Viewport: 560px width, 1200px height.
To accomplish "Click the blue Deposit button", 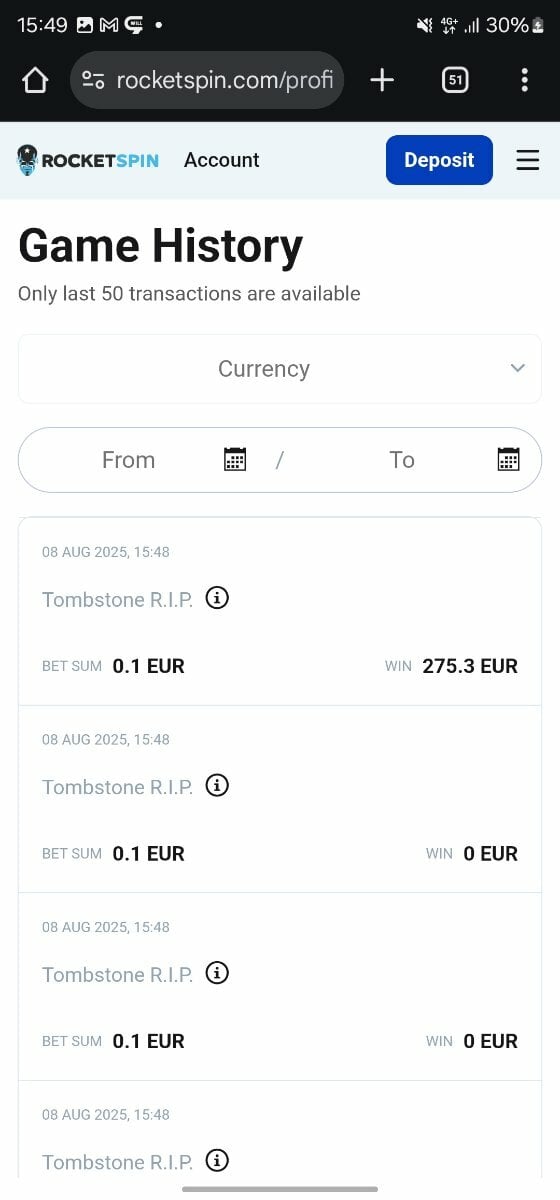I will coord(439,160).
